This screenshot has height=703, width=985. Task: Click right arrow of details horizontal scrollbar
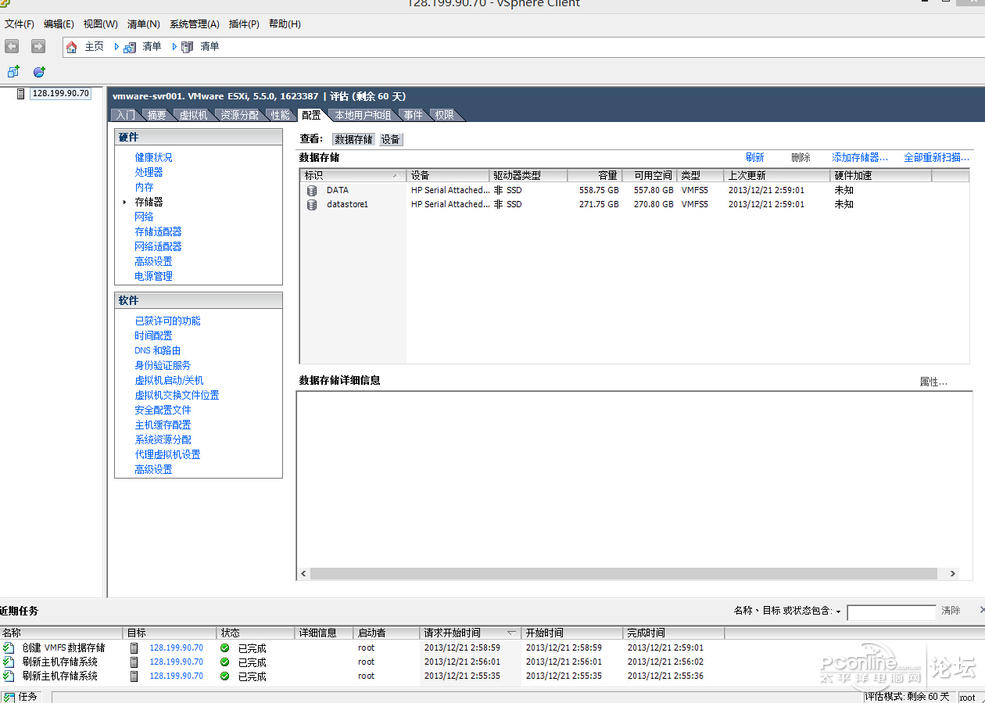(953, 574)
